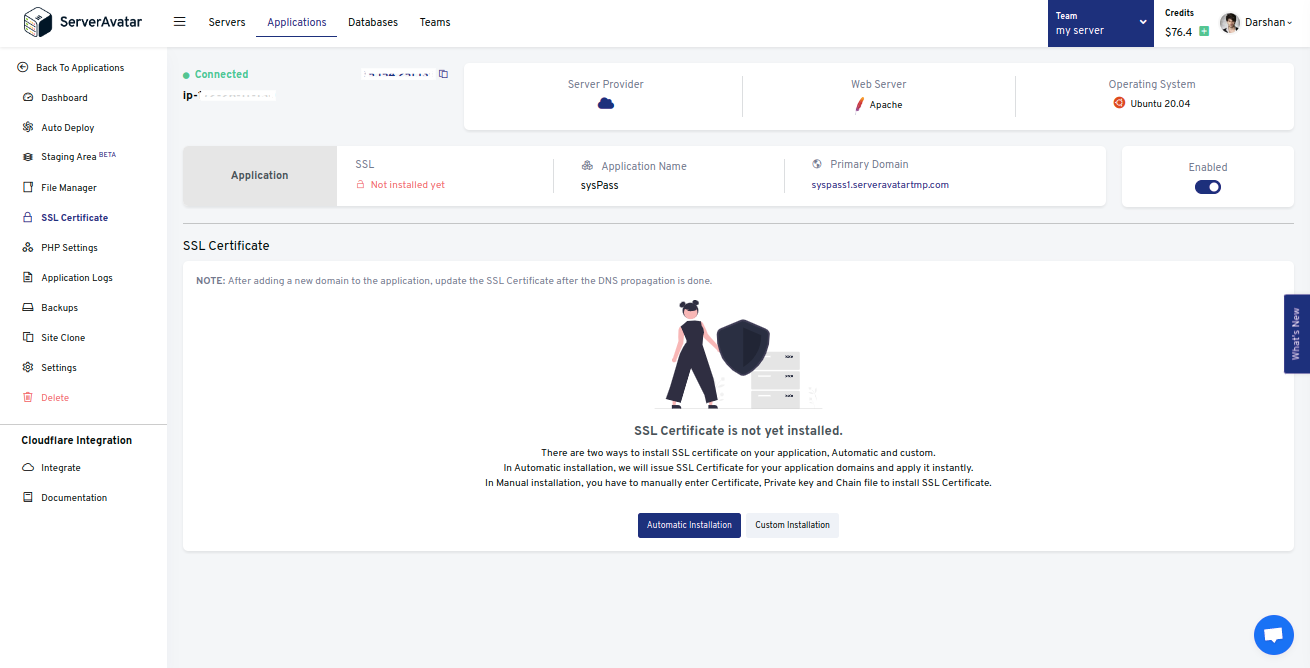Open the What's New side panel
Screen dimensions: 1310x668
tap(1296, 333)
